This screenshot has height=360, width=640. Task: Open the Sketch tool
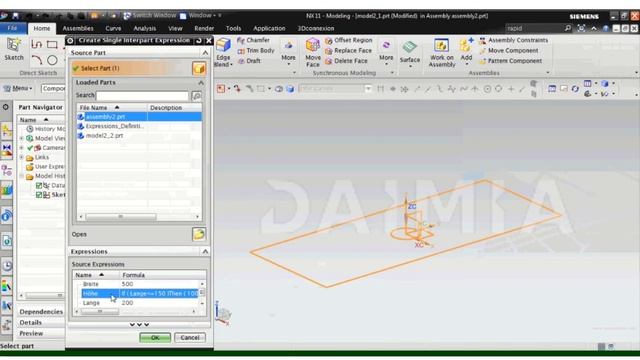click(14, 49)
